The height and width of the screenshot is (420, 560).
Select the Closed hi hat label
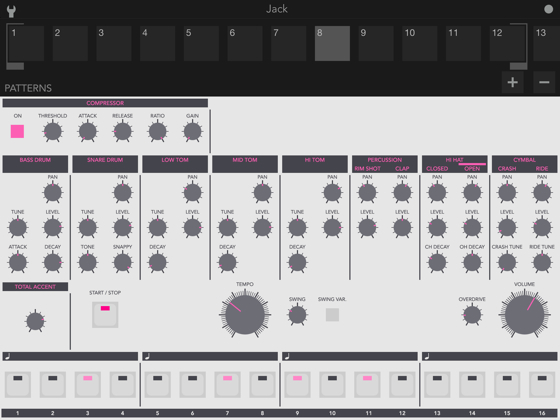tap(437, 169)
